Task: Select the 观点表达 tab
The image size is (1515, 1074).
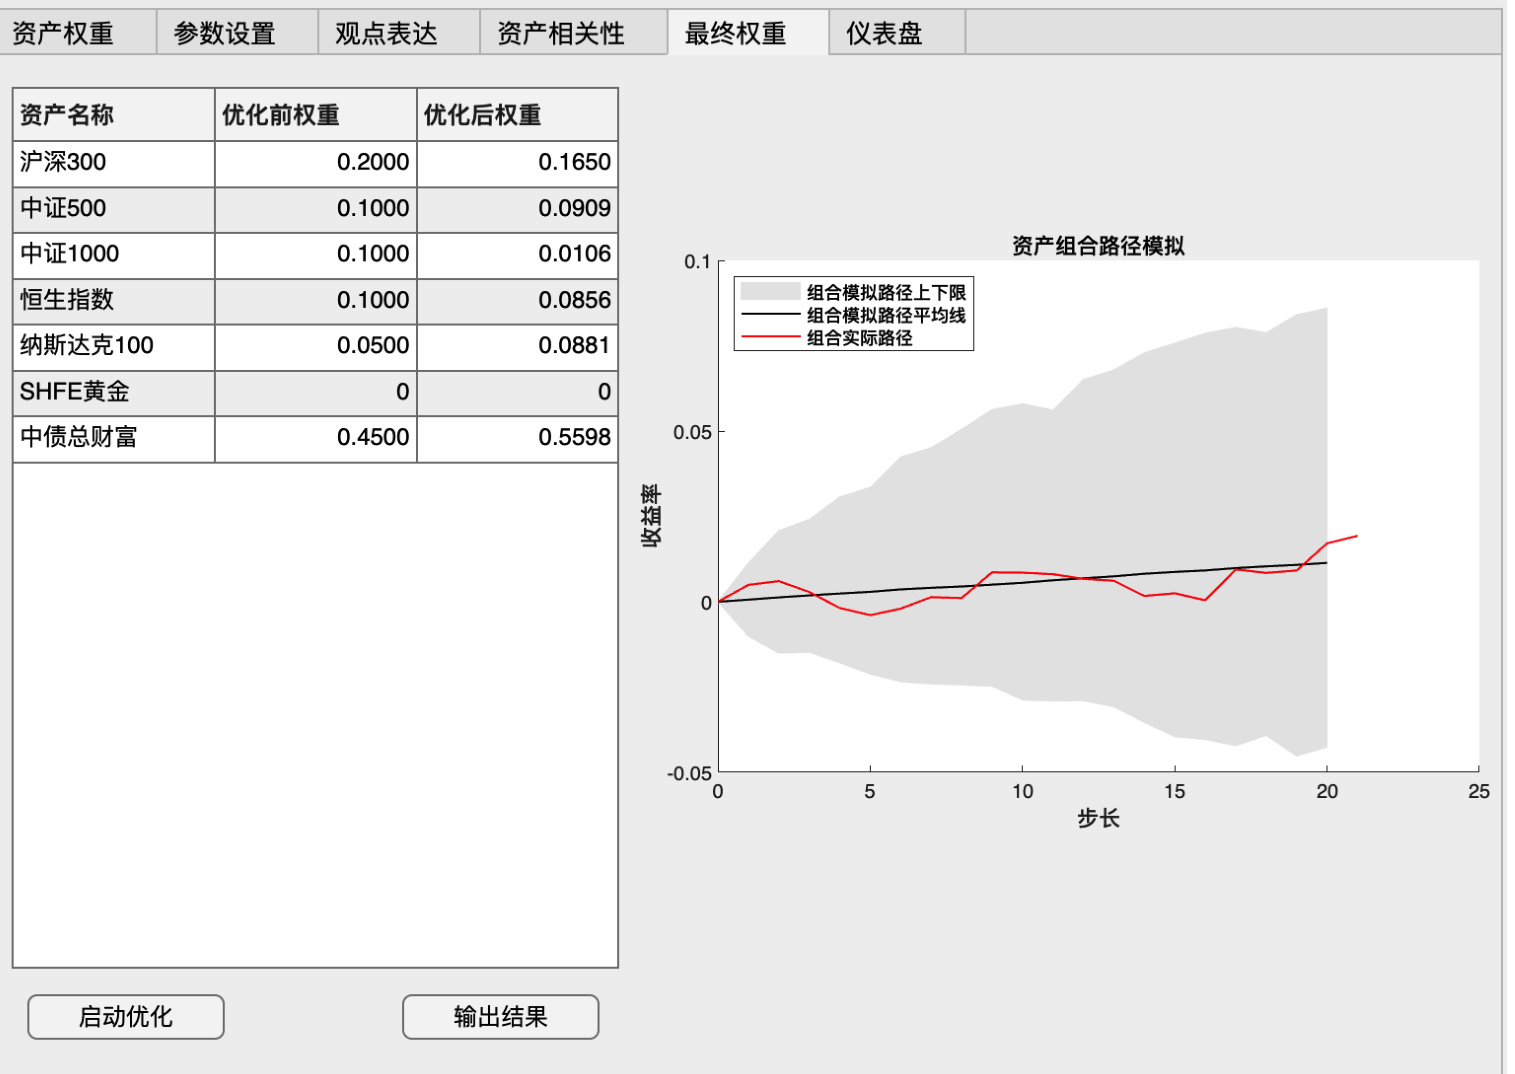Action: [387, 33]
